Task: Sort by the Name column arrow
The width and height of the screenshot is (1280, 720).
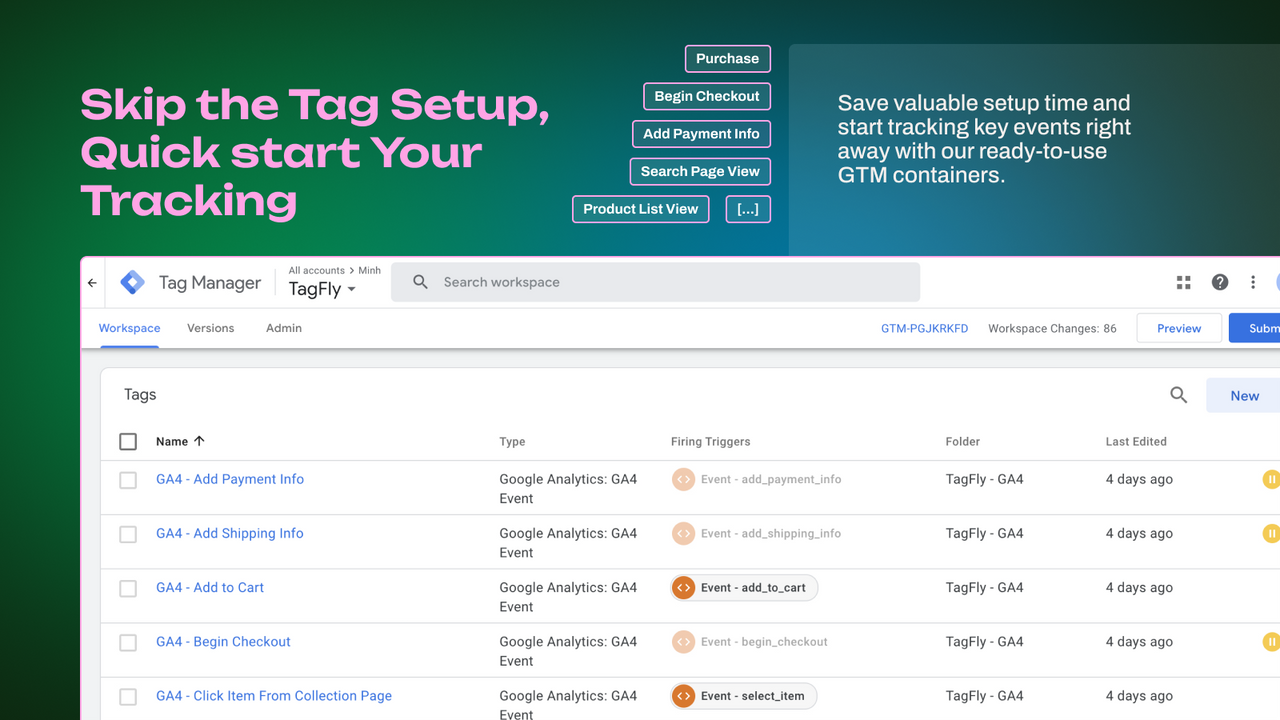Action: click(199, 441)
